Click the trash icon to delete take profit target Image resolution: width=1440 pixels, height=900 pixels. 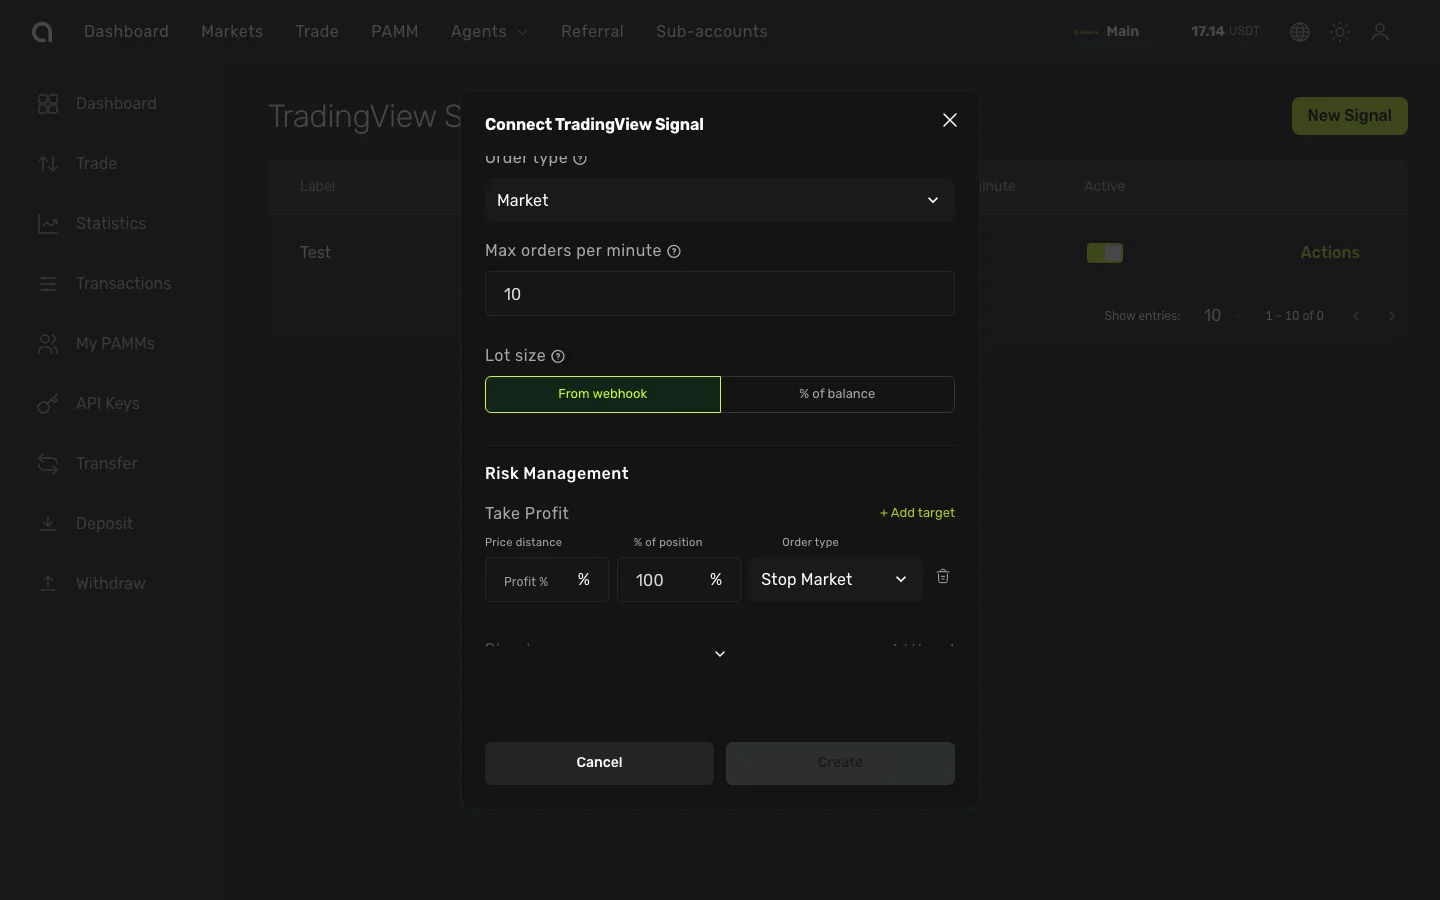coord(942,577)
